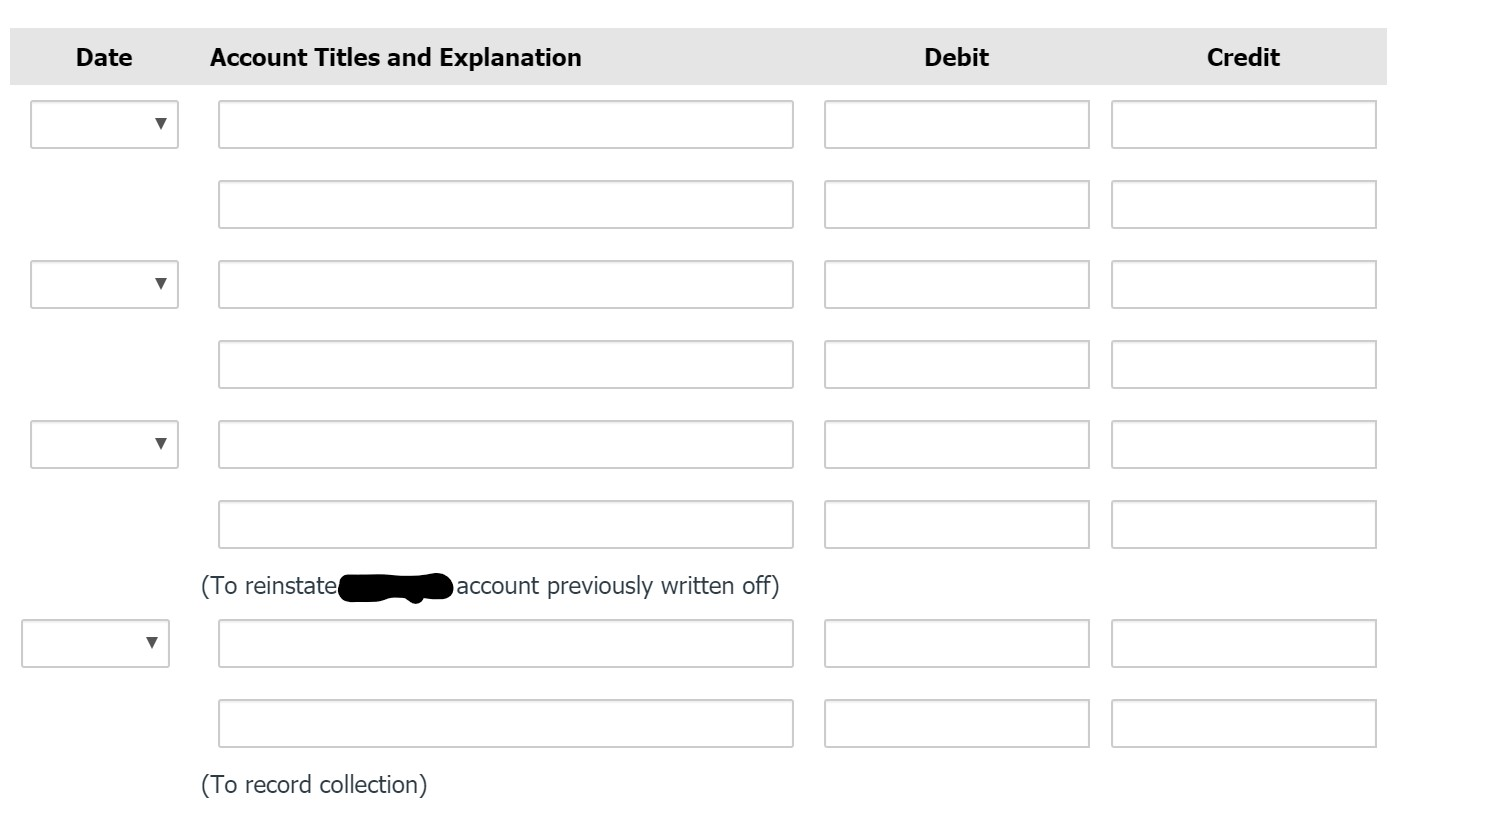Click the Credit column header
1497x820 pixels.
point(1243,57)
